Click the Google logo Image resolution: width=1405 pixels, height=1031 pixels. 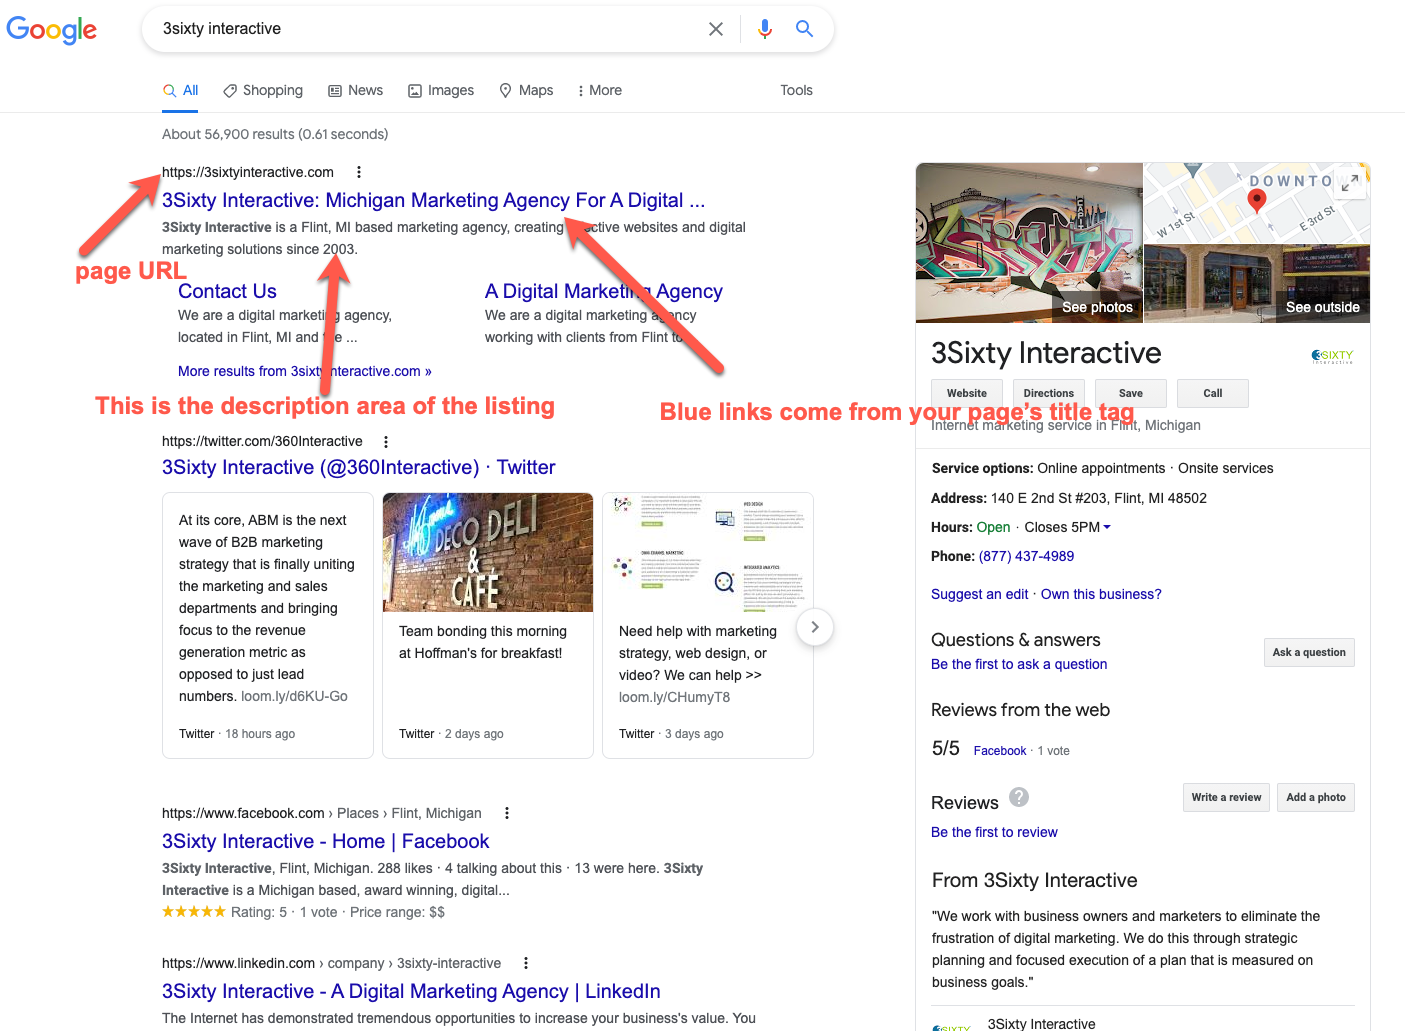[52, 30]
